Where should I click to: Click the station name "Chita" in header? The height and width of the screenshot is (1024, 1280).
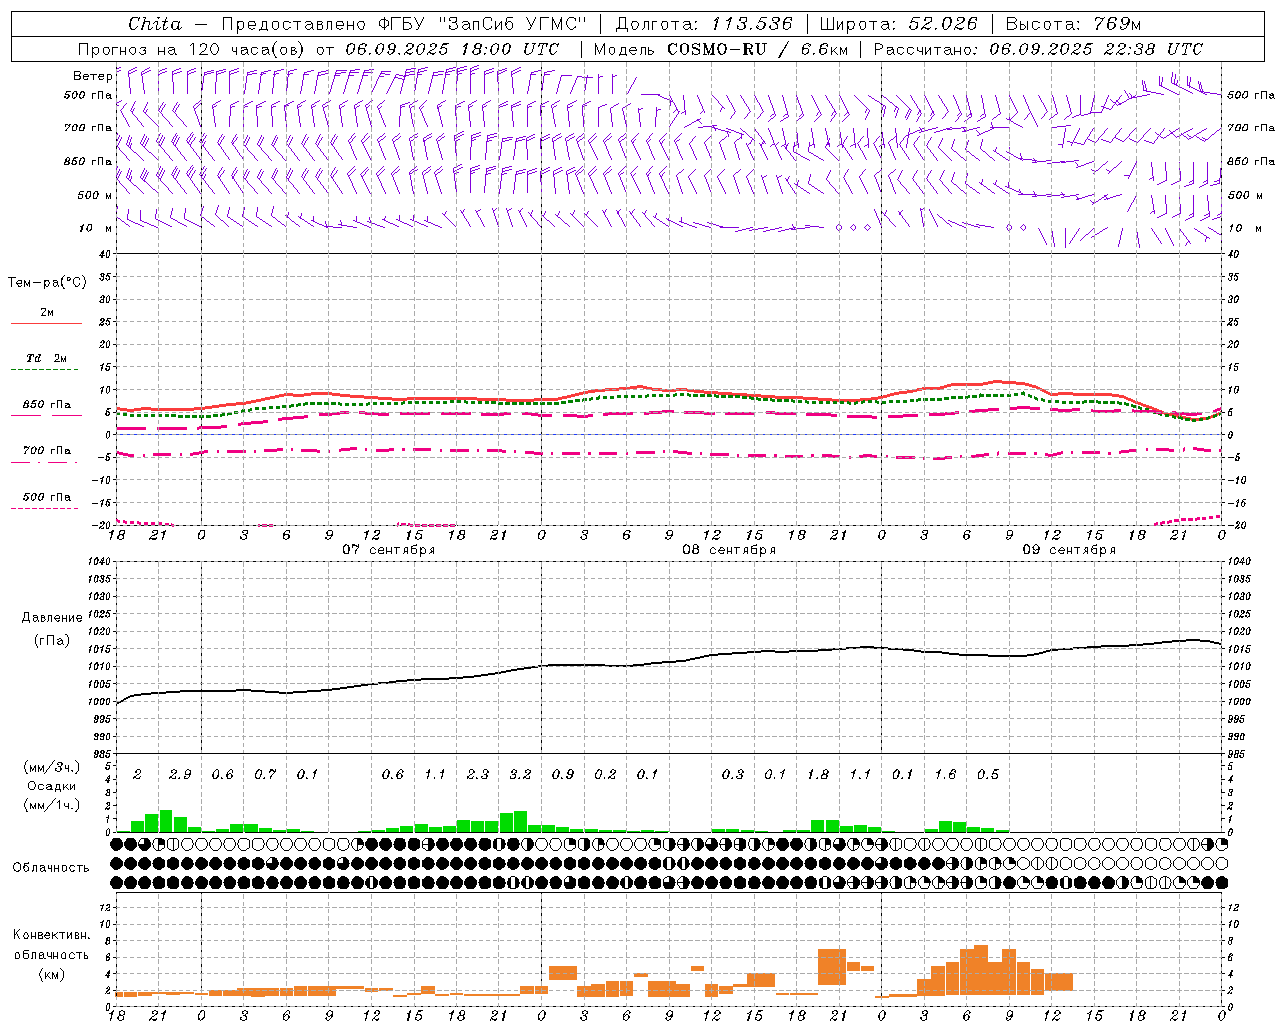click(155, 24)
